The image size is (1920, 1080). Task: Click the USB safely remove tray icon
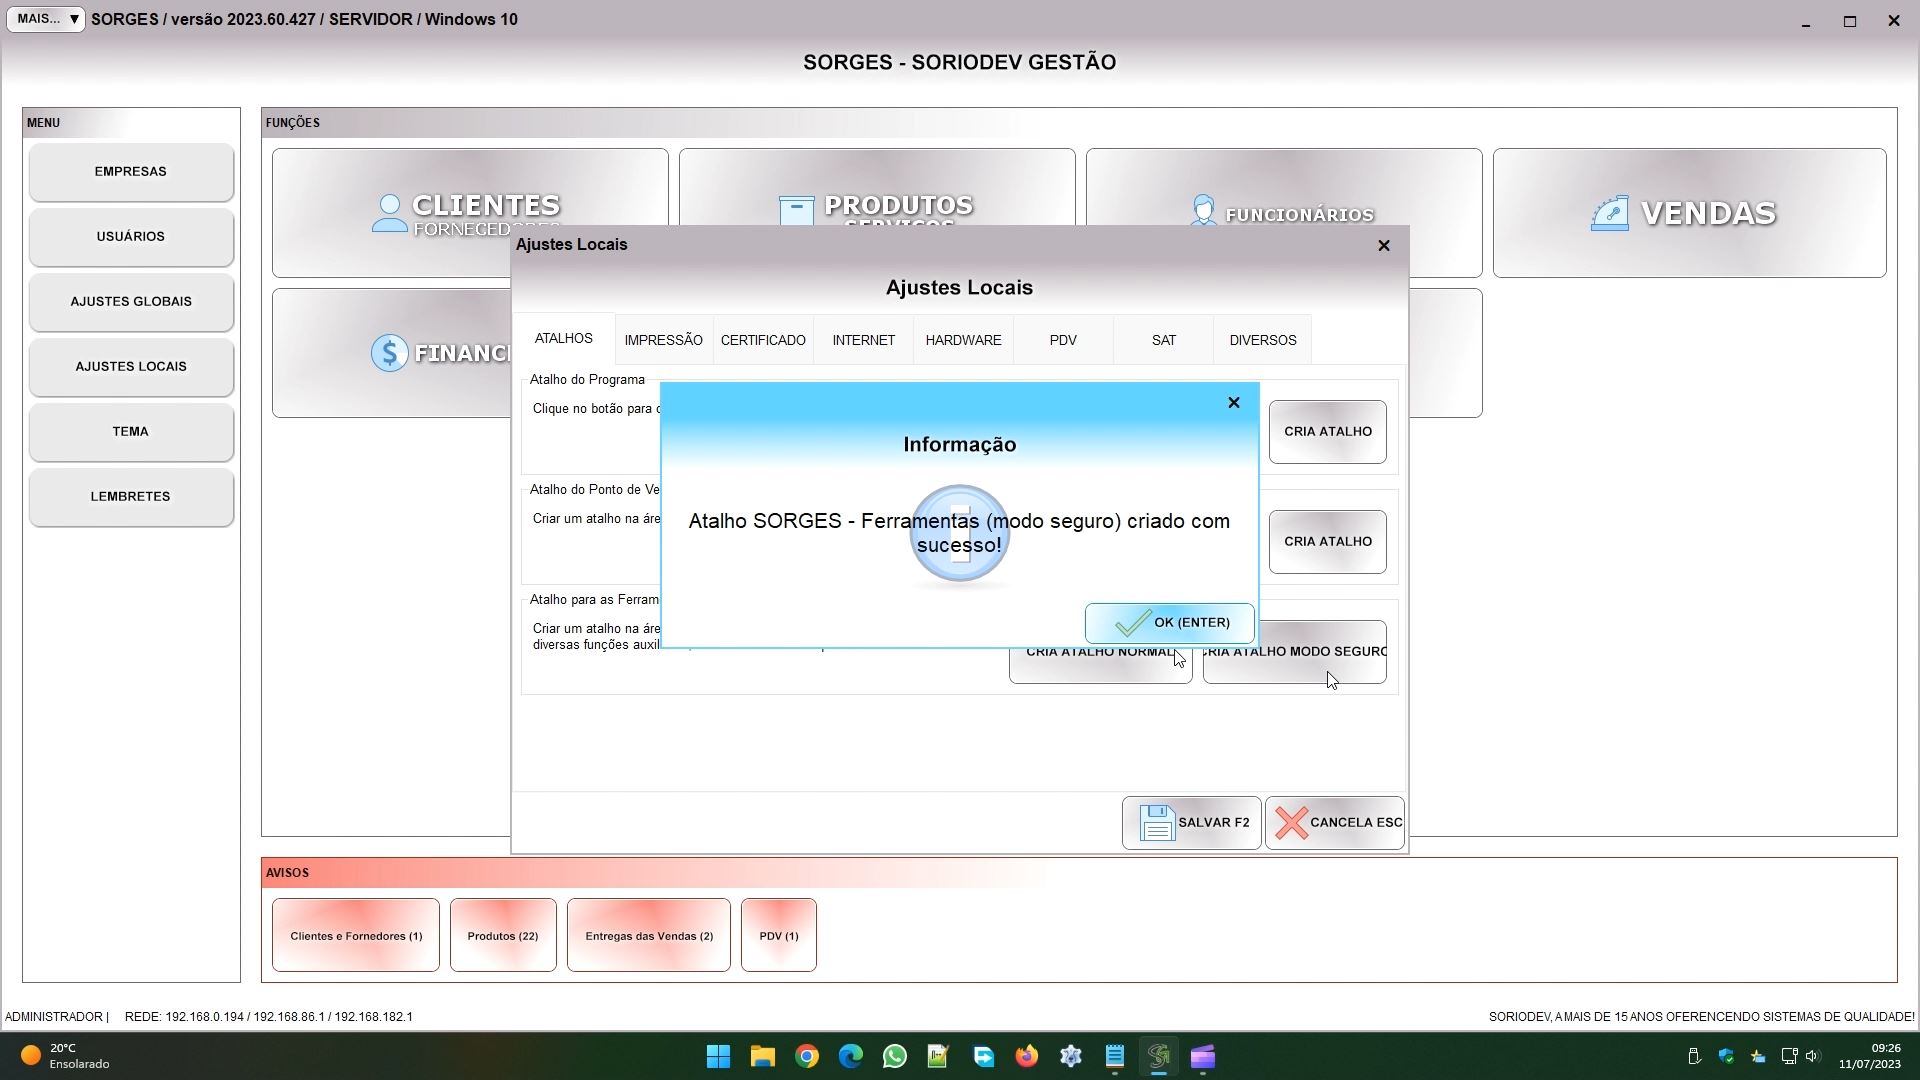click(x=1694, y=1057)
